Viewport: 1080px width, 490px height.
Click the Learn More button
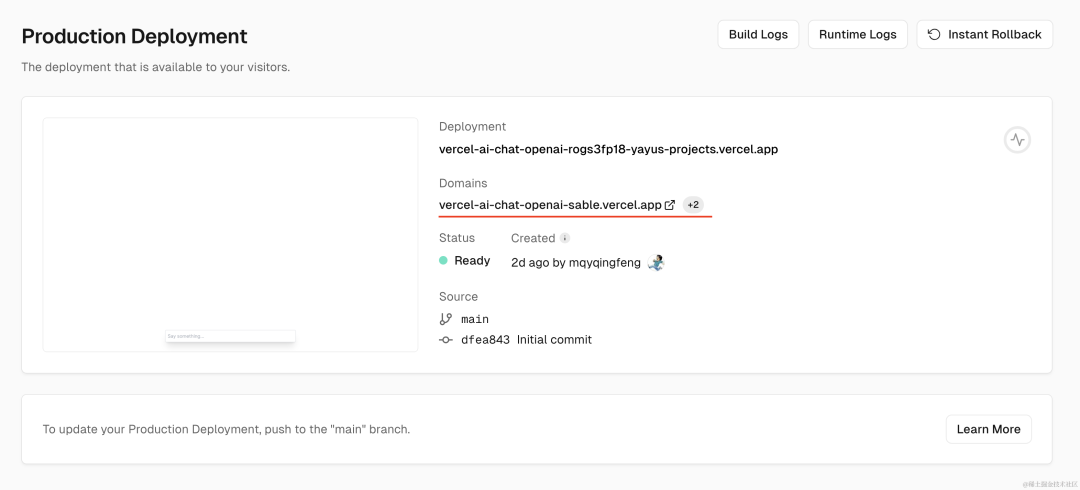tap(988, 429)
